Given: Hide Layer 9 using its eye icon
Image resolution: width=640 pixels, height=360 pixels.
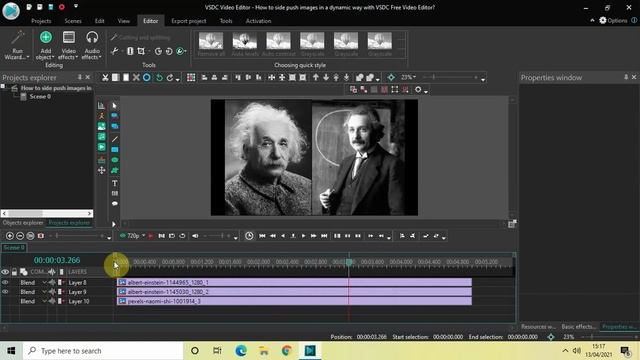Looking at the screenshot, I should point(5,292).
